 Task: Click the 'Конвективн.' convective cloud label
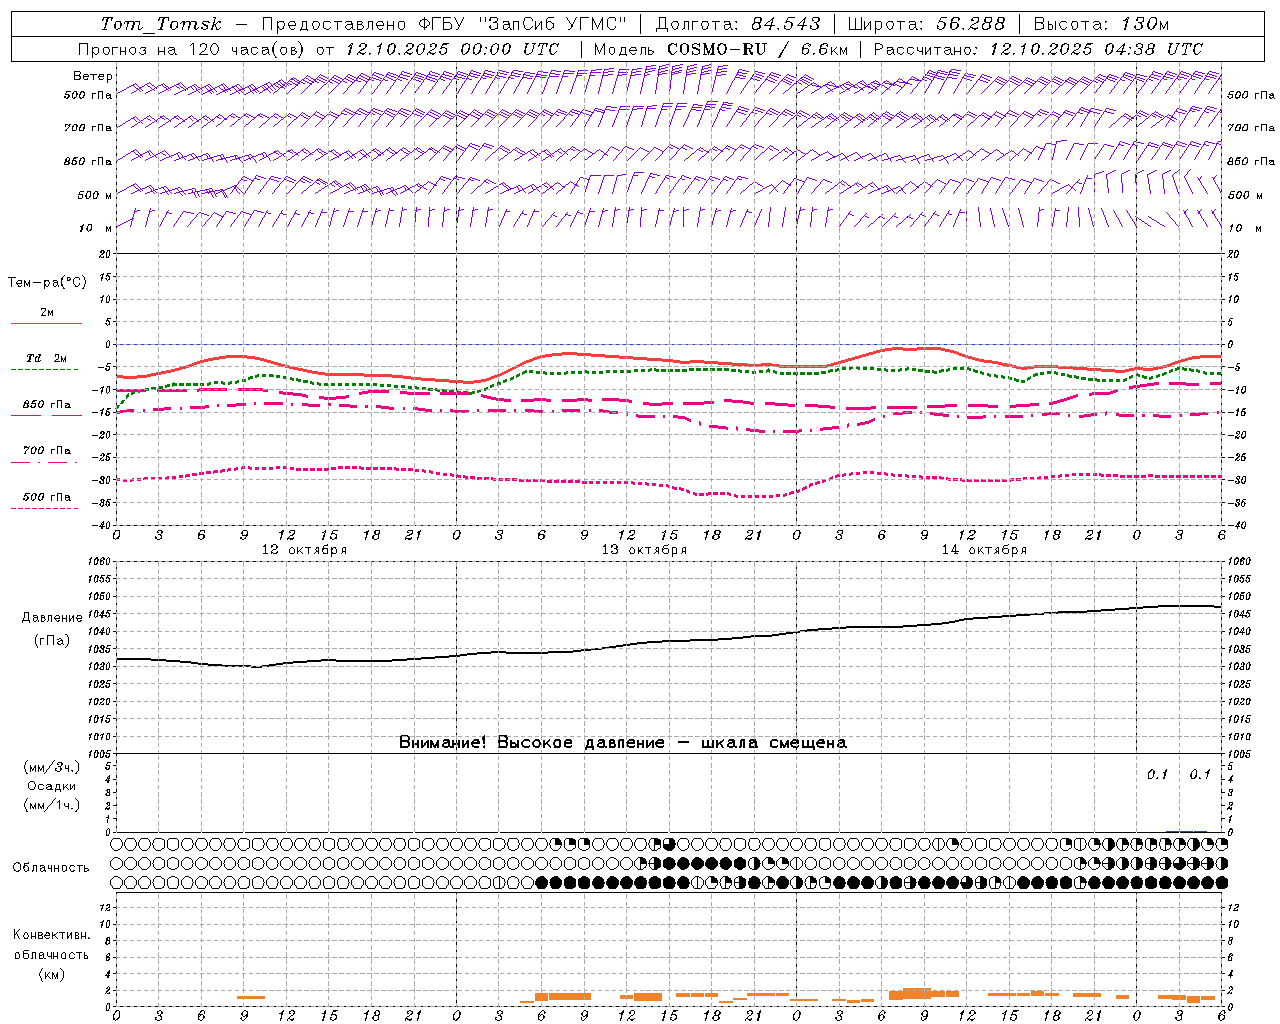point(51,935)
